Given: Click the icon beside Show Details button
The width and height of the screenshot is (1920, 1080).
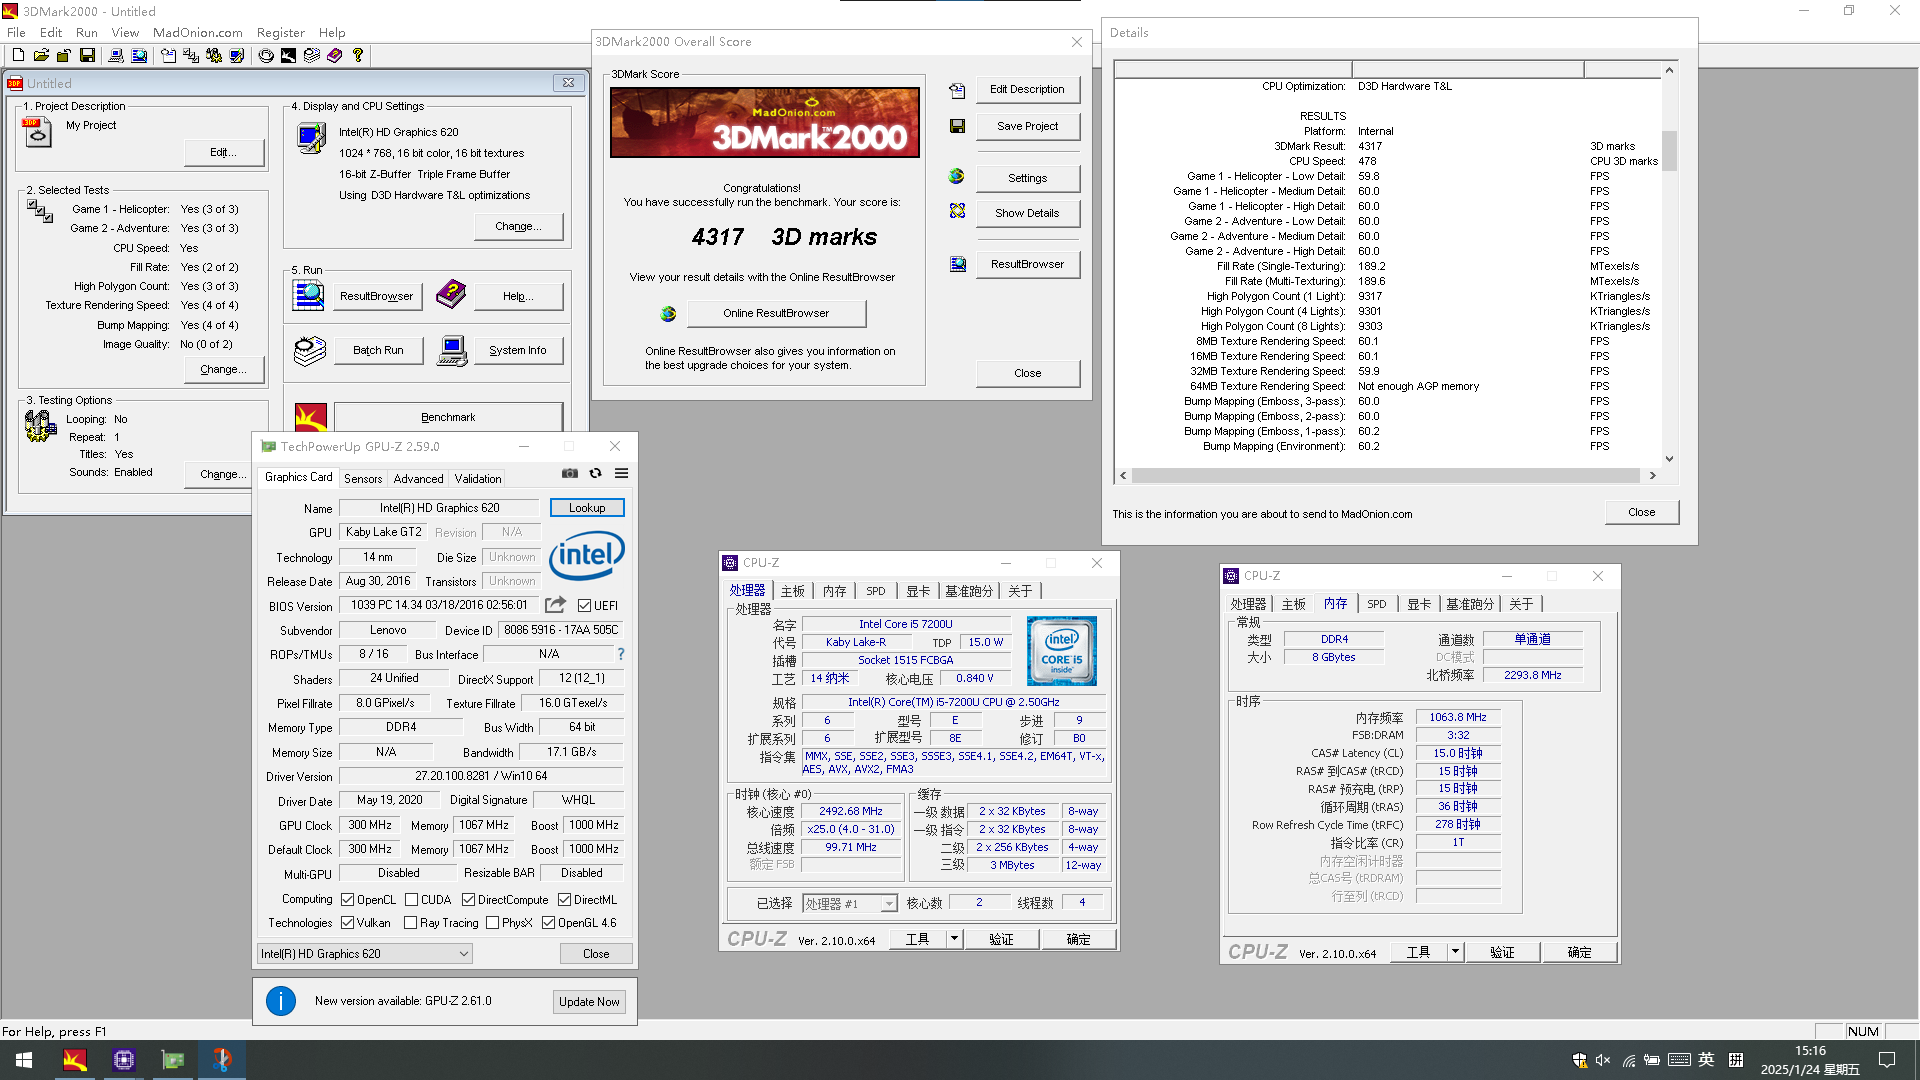Looking at the screenshot, I should click(x=957, y=211).
